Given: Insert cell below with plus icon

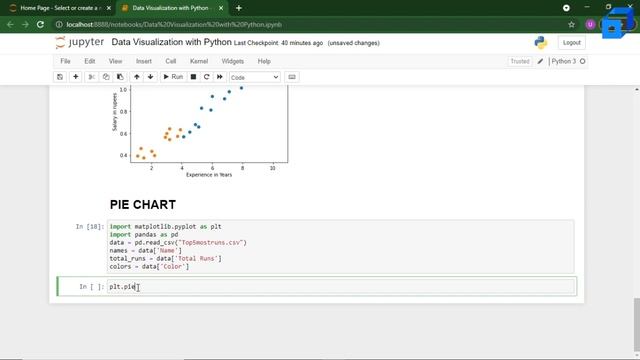Looking at the screenshot, I should tap(76, 77).
